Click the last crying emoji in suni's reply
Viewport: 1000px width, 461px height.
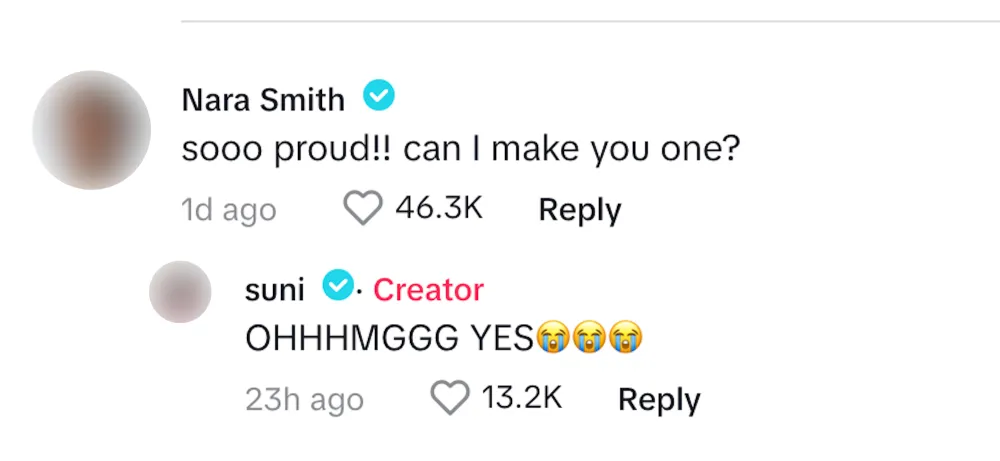click(x=625, y=339)
